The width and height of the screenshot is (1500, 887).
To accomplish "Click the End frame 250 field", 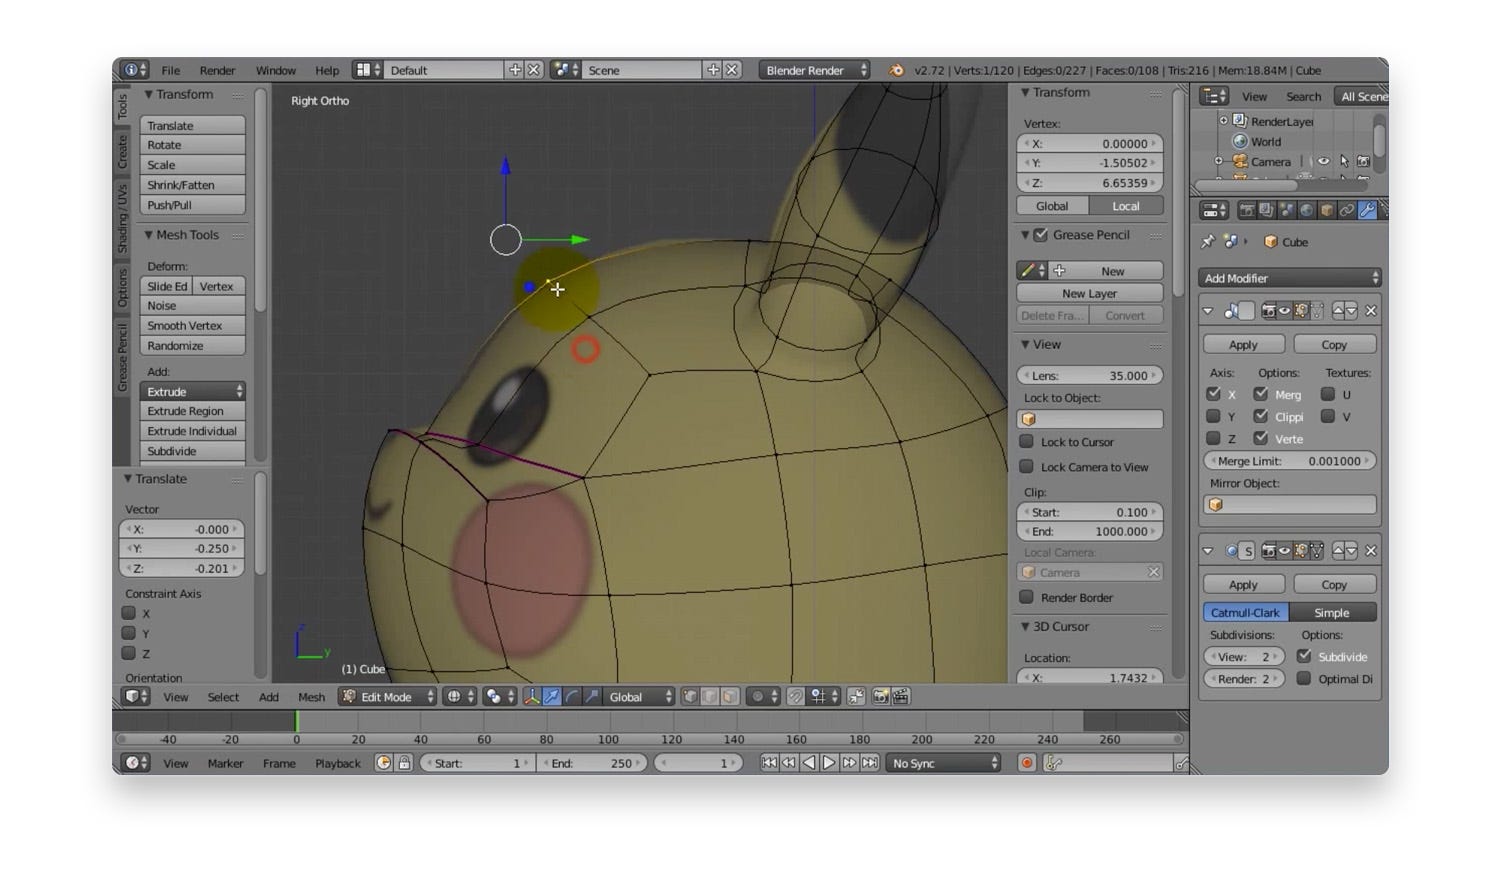I will pyautogui.click(x=592, y=763).
